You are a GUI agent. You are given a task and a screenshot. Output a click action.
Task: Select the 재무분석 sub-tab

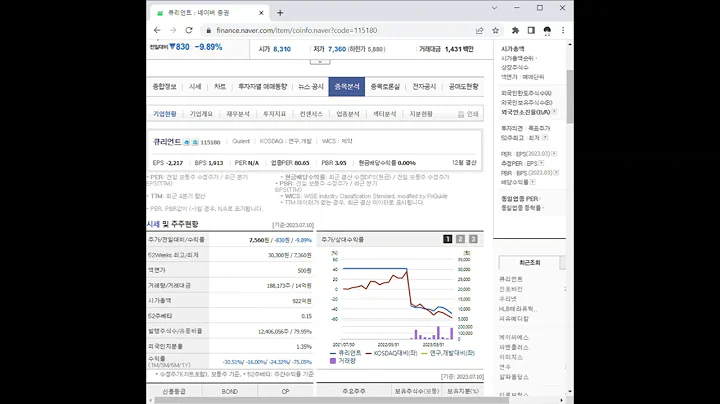pos(238,114)
